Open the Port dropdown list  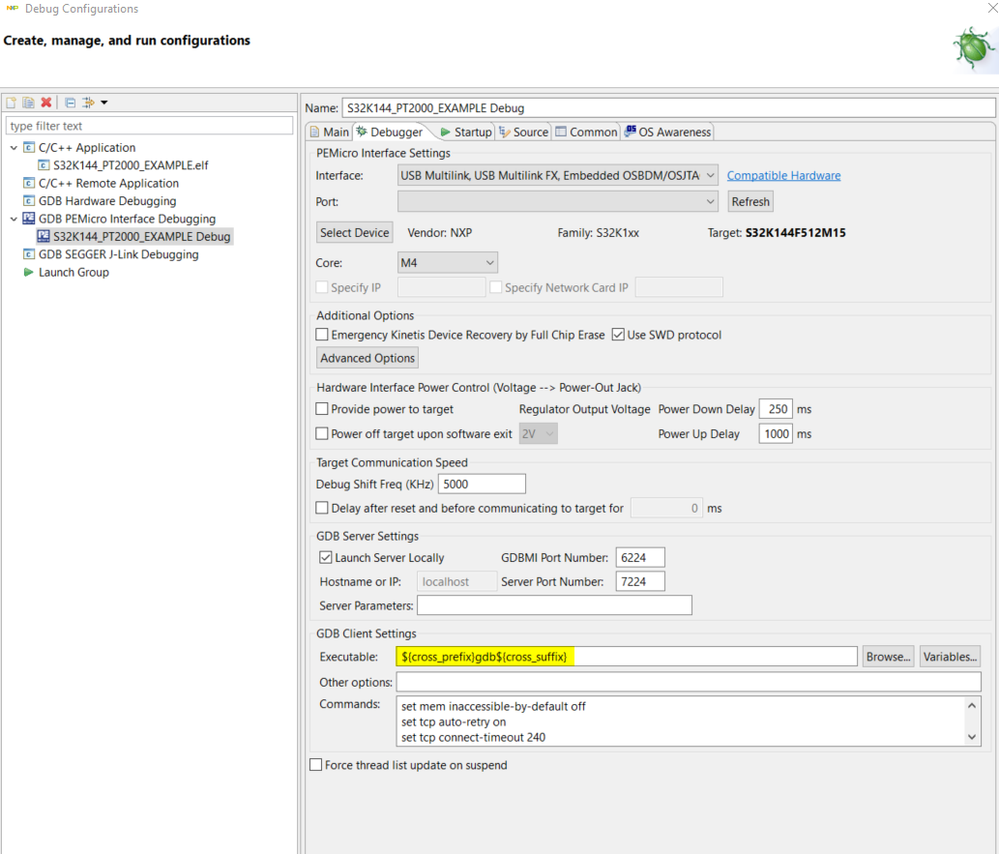pyautogui.click(x=557, y=201)
